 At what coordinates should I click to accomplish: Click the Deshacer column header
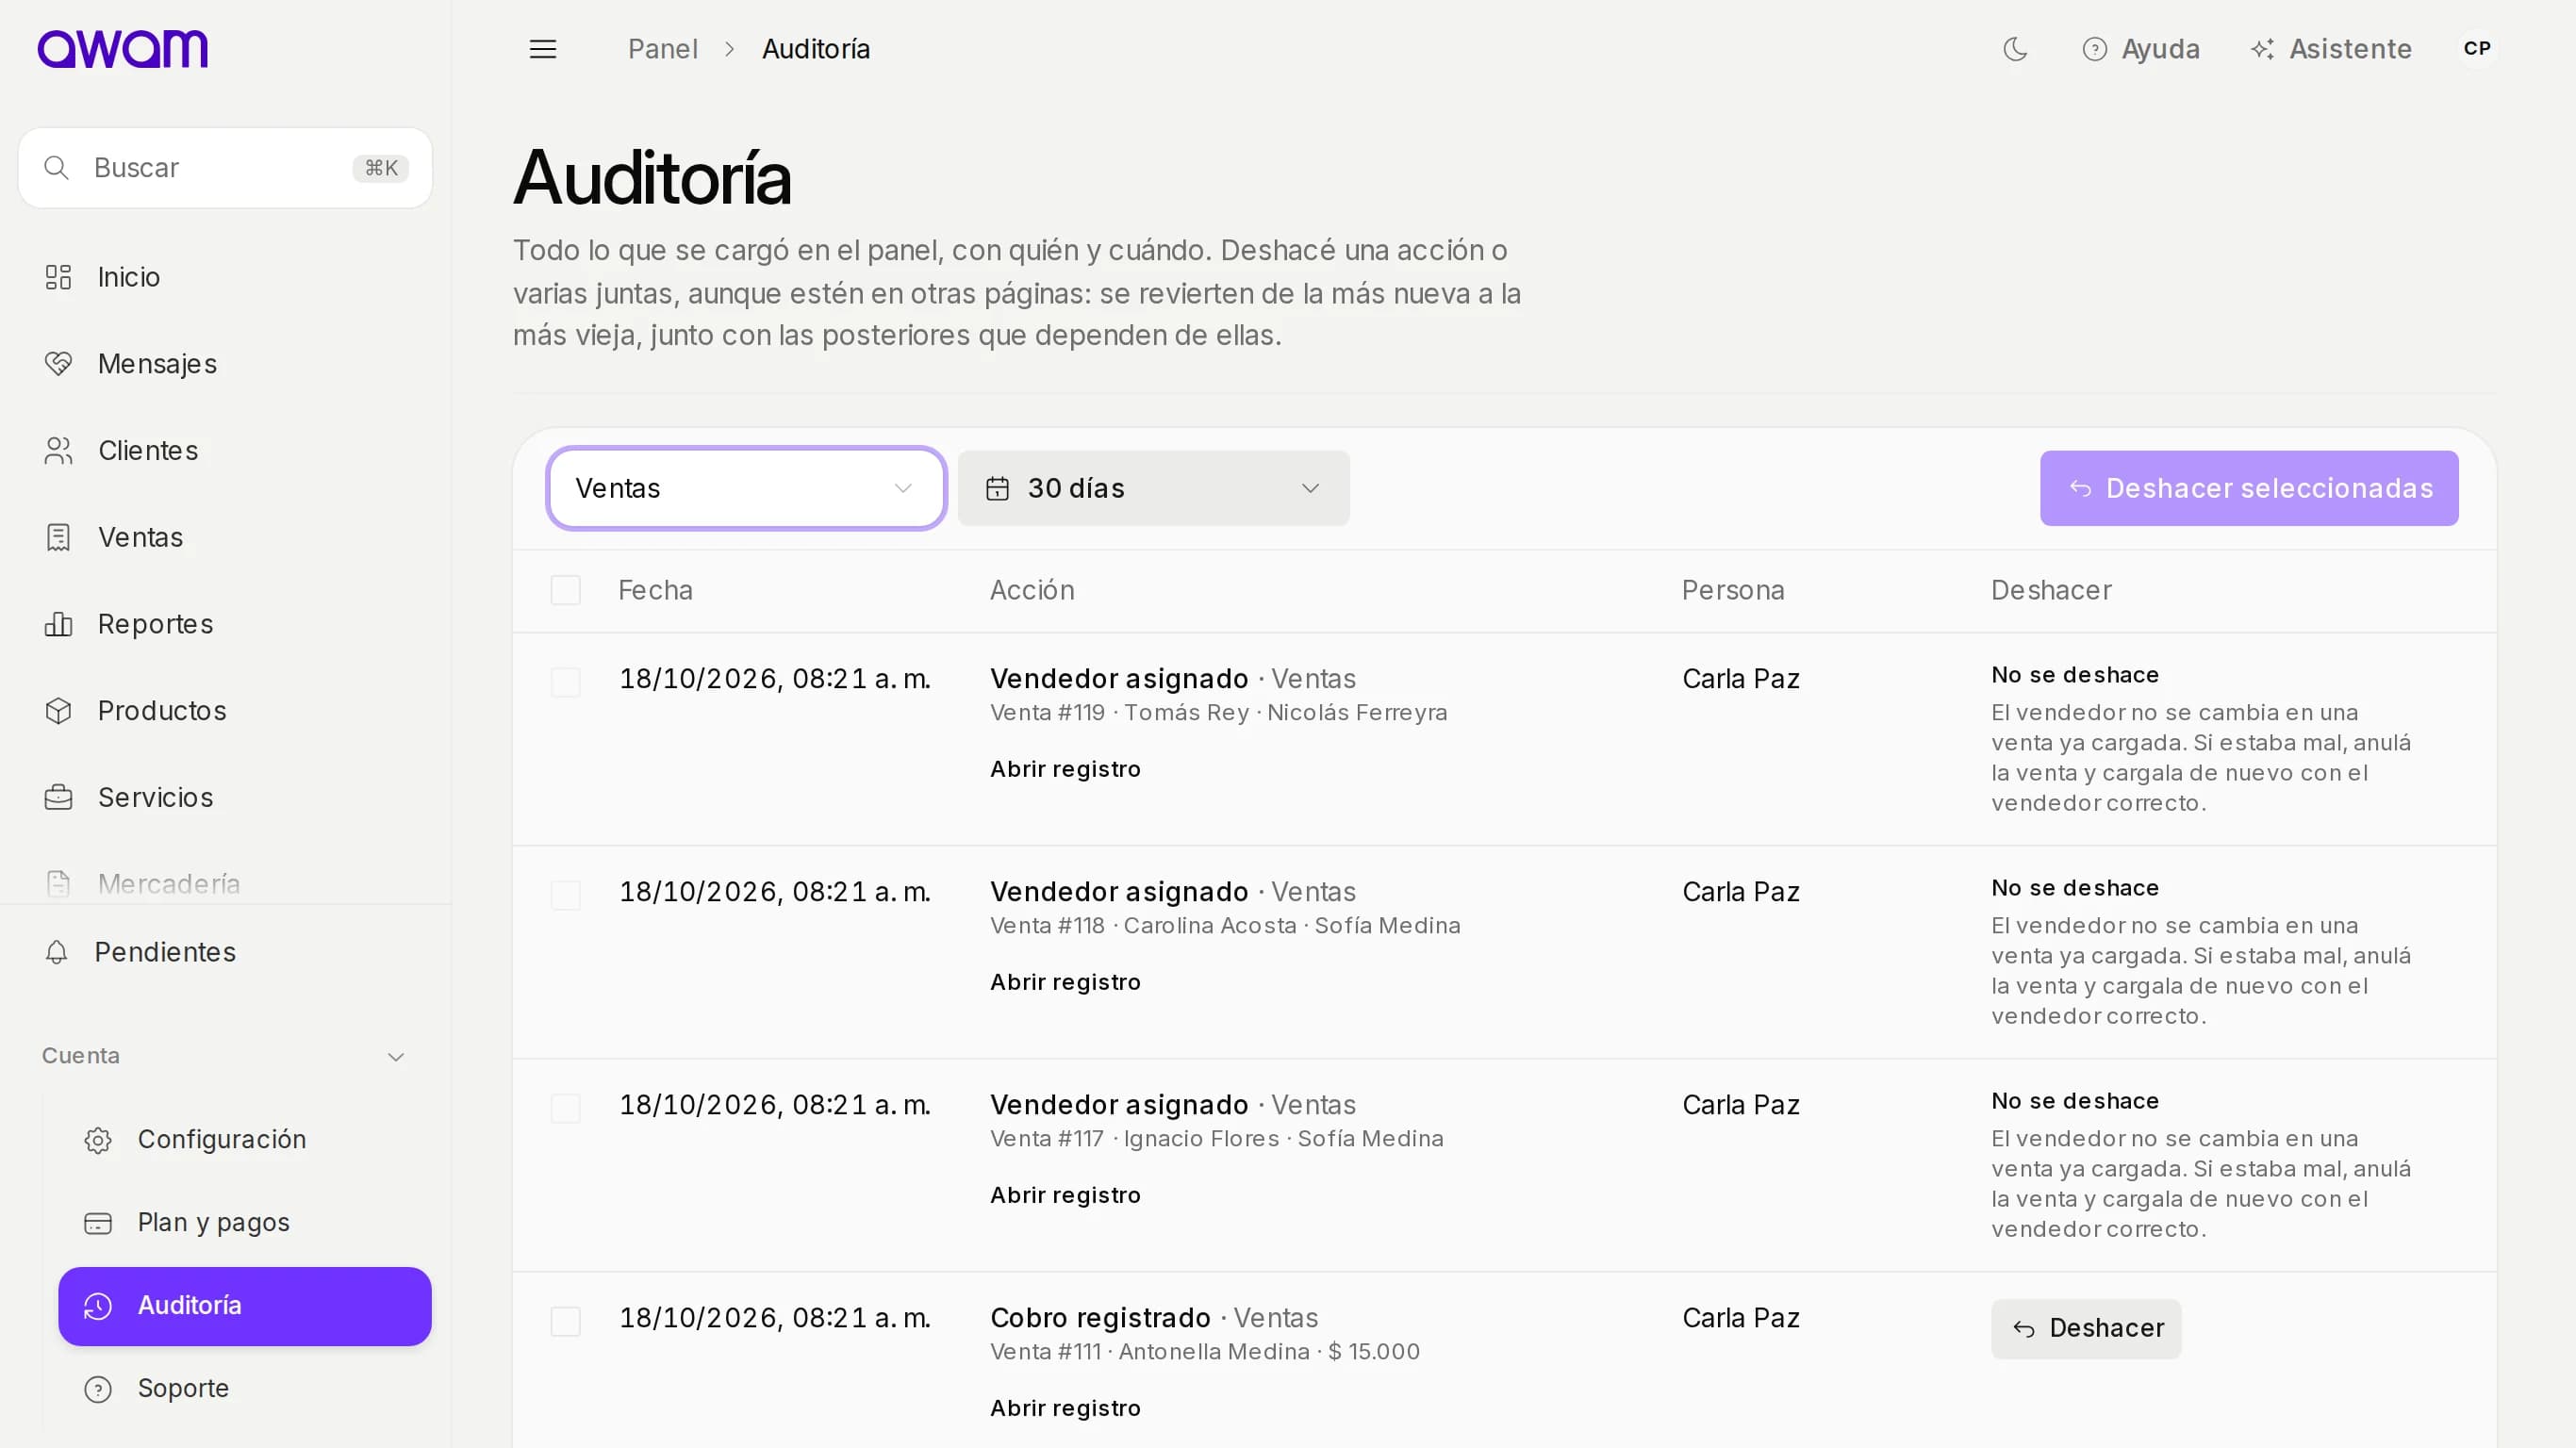2051,590
